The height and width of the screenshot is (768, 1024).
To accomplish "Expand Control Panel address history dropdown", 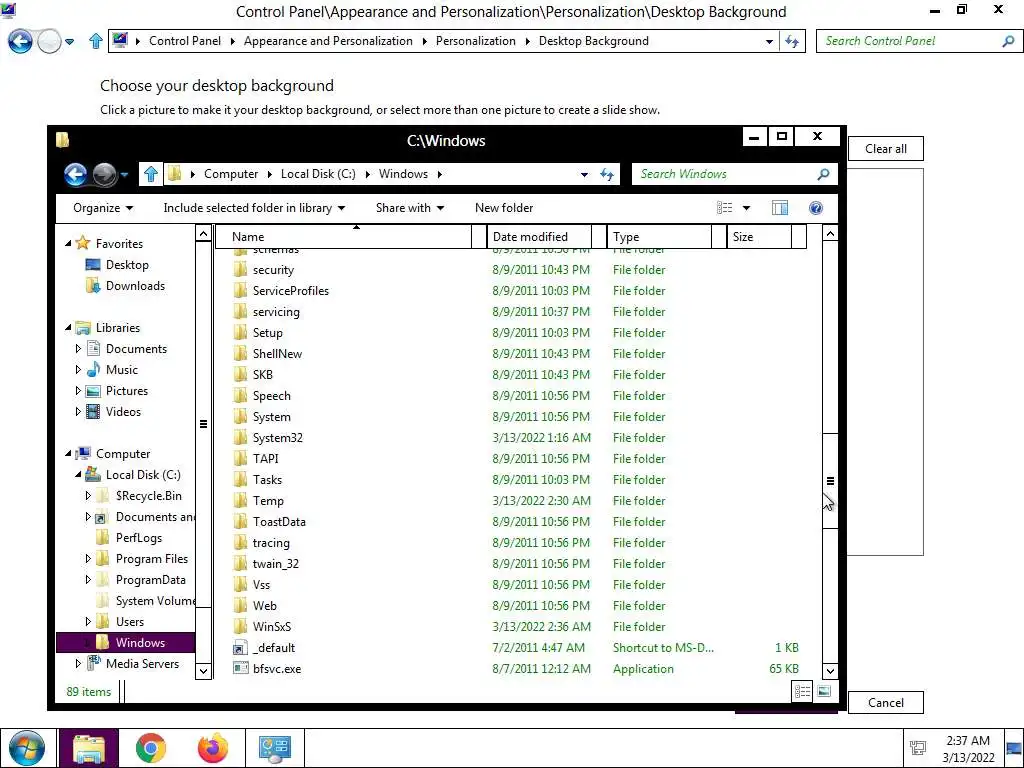I will tap(769, 41).
